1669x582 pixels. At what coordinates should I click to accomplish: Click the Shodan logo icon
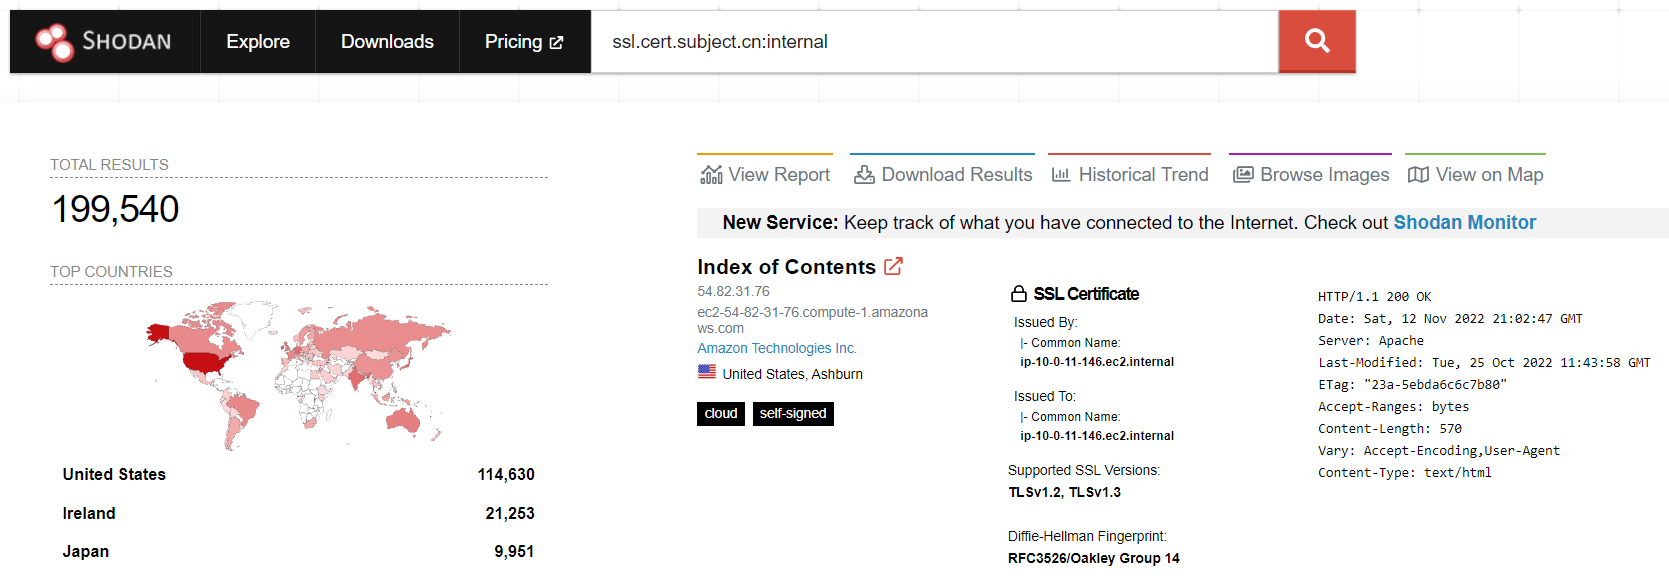click(x=55, y=42)
